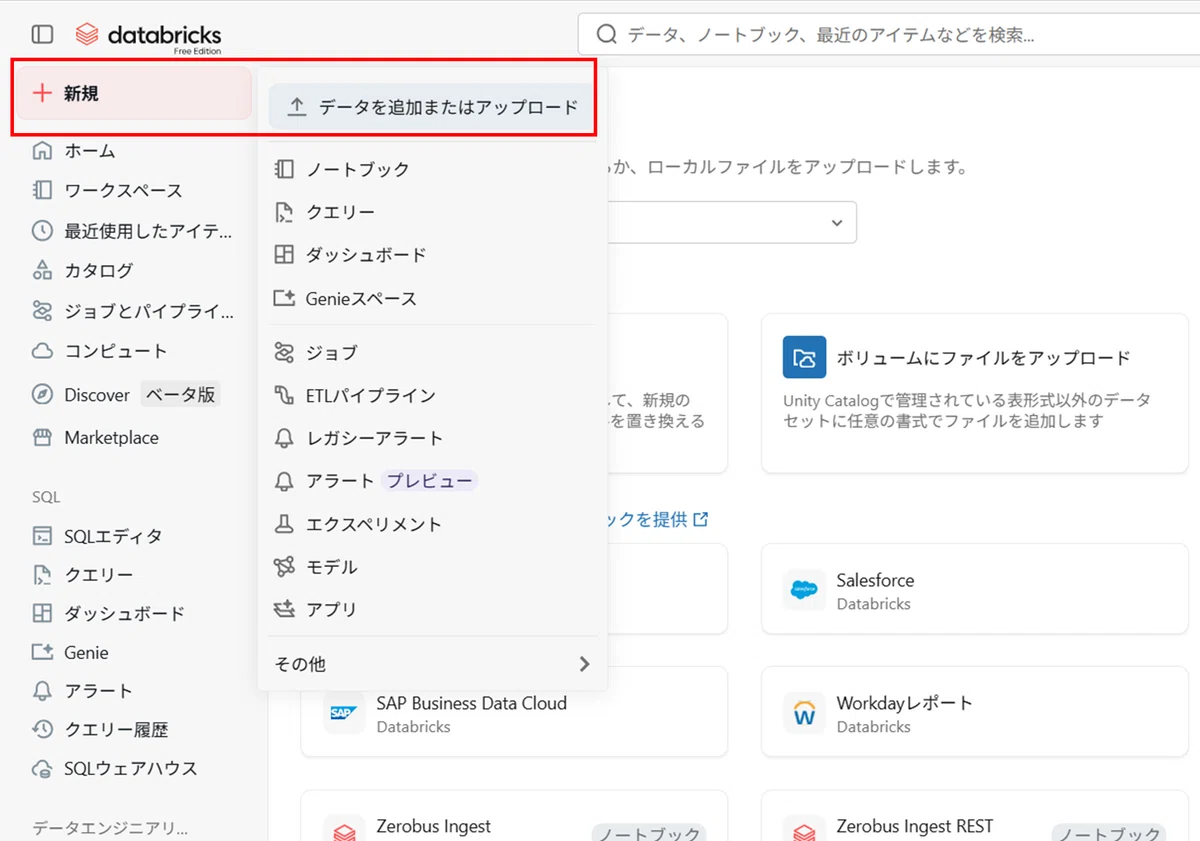The height and width of the screenshot is (841, 1200).
Task: Click the Marketplace storefront icon
Action: (x=42, y=437)
